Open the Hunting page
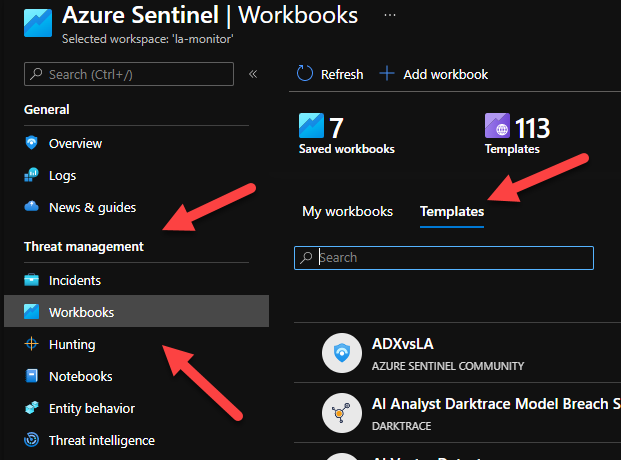The height and width of the screenshot is (460, 621). coord(72,344)
